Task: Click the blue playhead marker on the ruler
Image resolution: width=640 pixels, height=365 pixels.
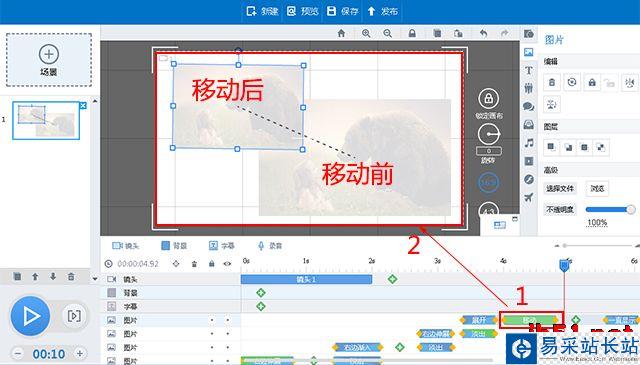Action: [x=564, y=265]
